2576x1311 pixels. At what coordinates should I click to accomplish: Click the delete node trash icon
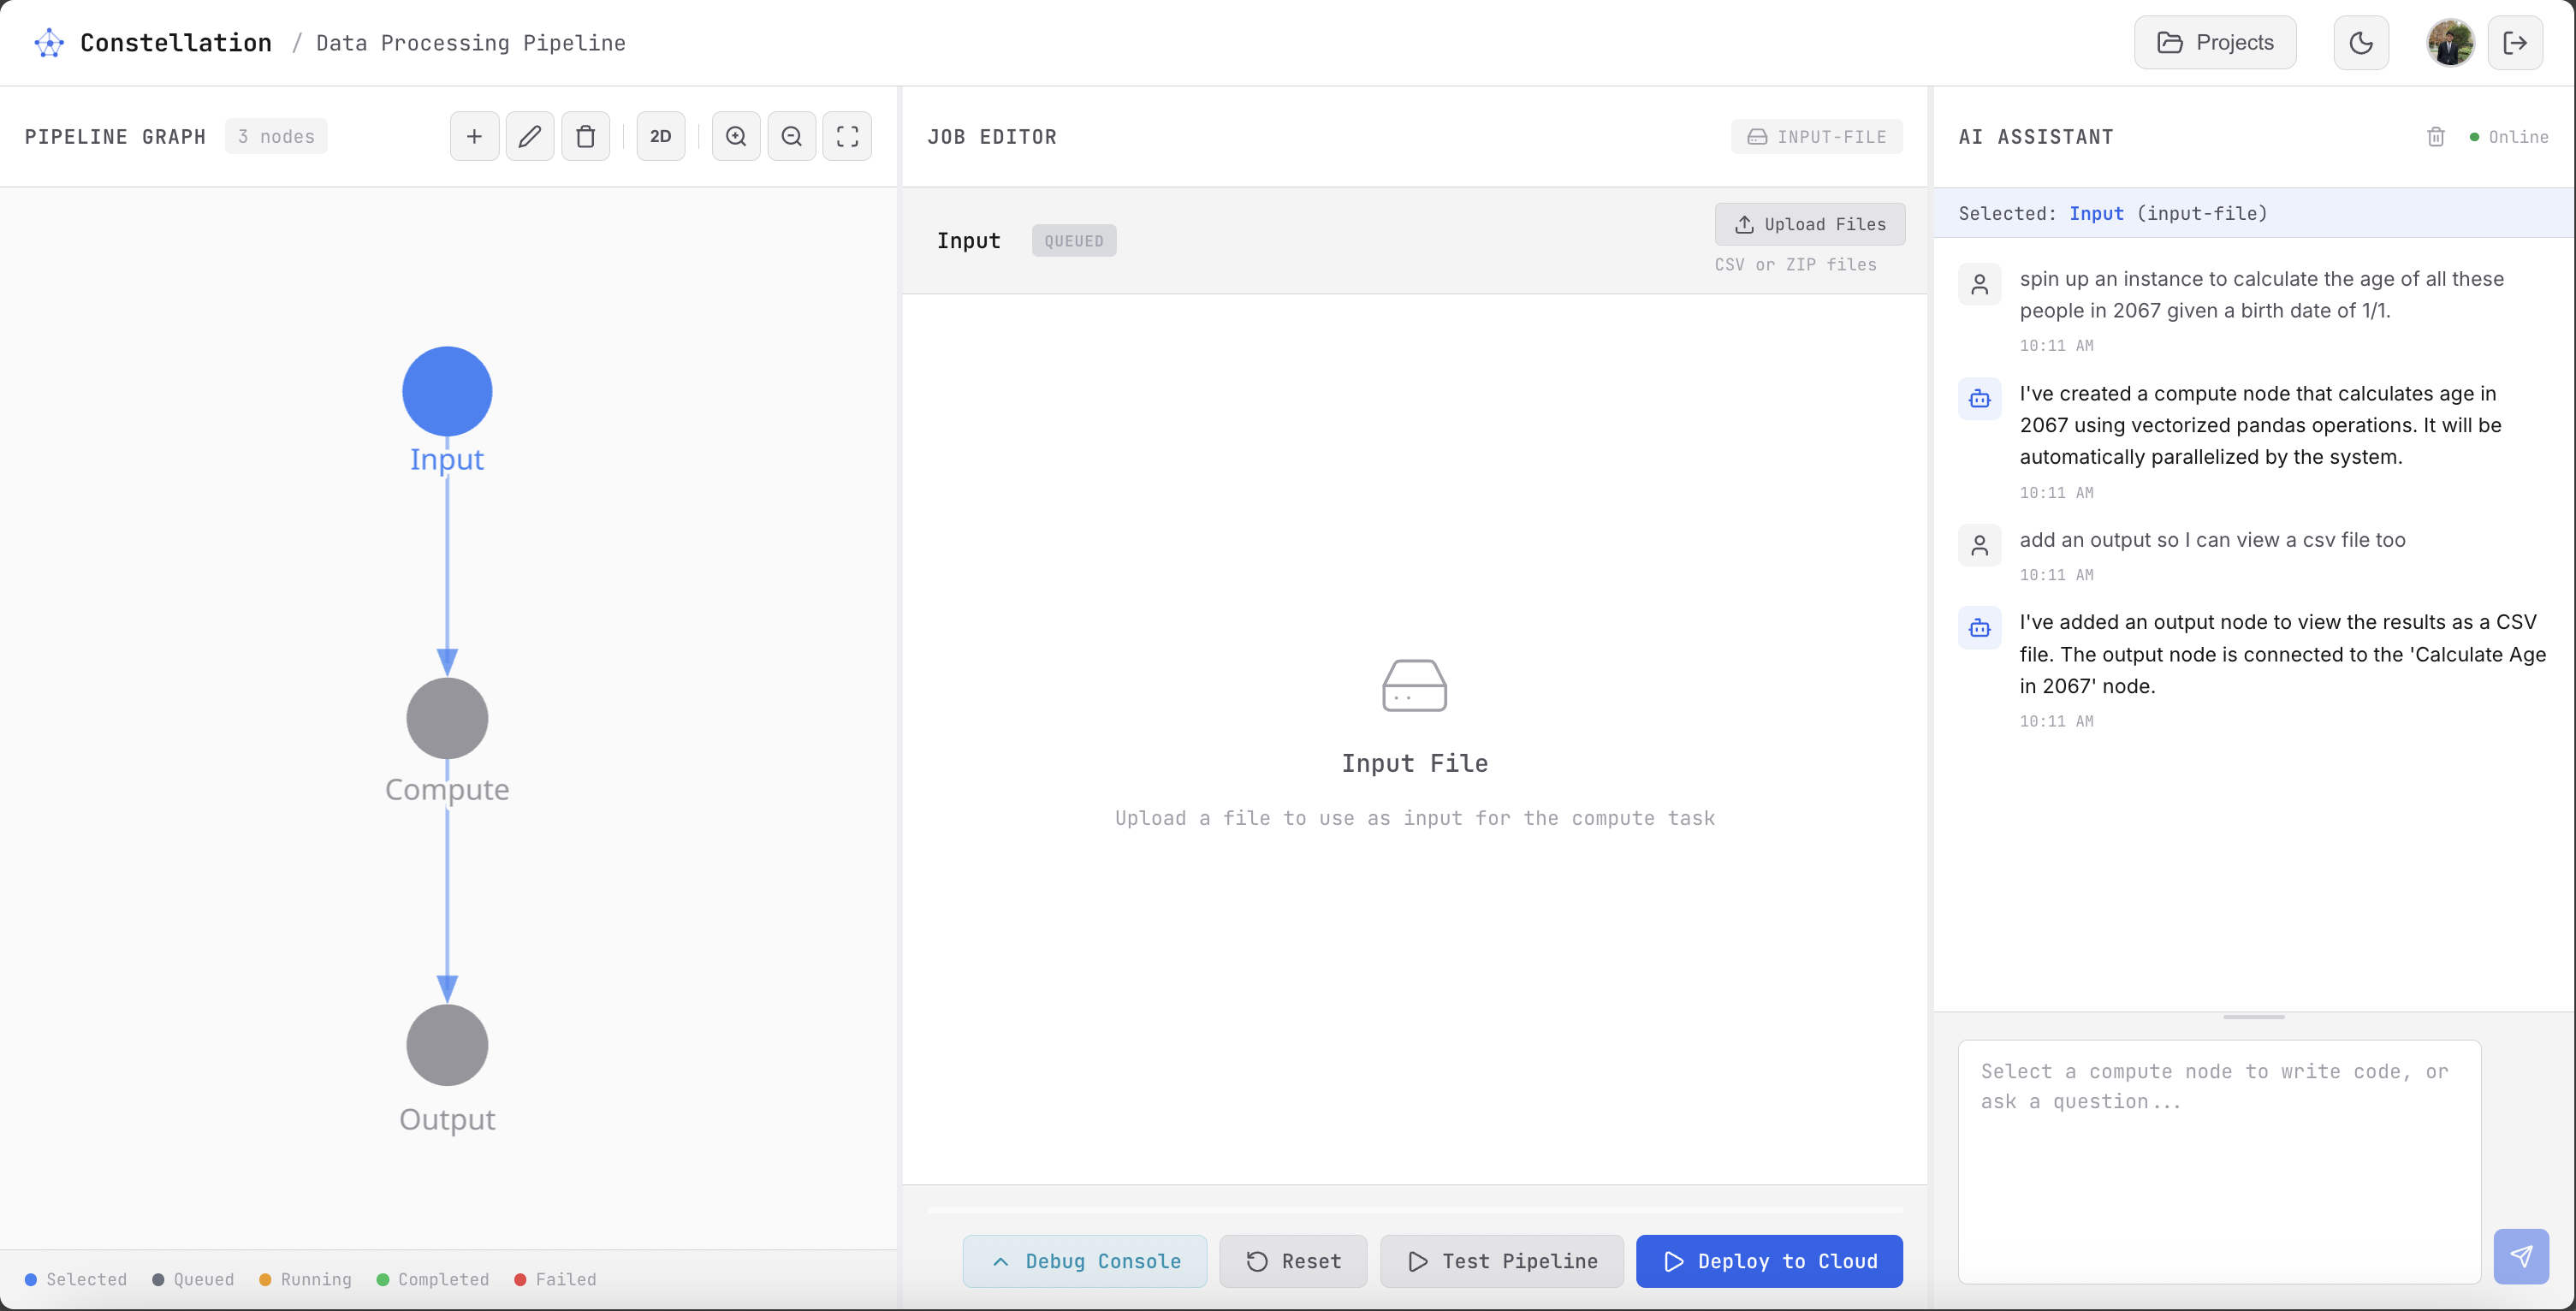[586, 136]
